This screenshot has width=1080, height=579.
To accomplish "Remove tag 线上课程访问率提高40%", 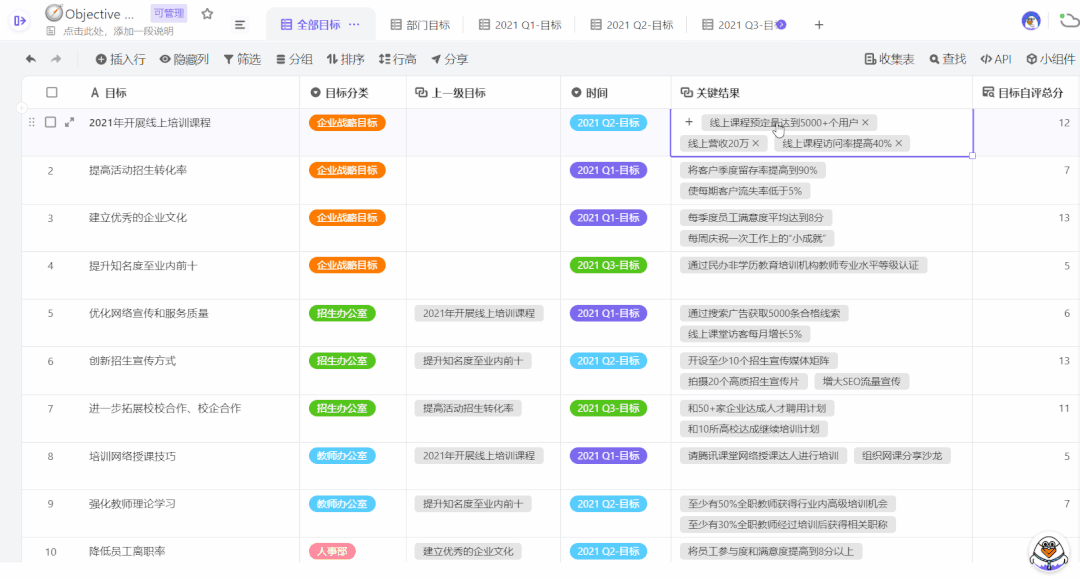I will coord(899,143).
